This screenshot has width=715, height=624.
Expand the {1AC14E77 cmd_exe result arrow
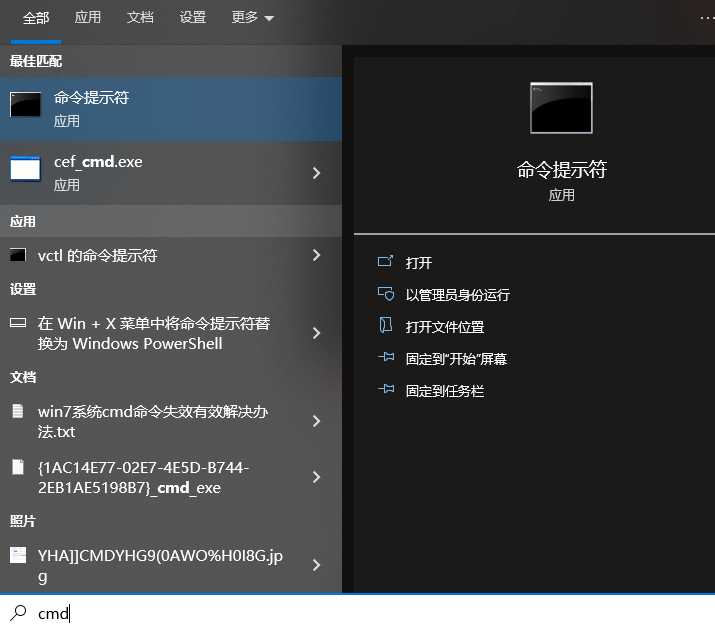point(316,477)
